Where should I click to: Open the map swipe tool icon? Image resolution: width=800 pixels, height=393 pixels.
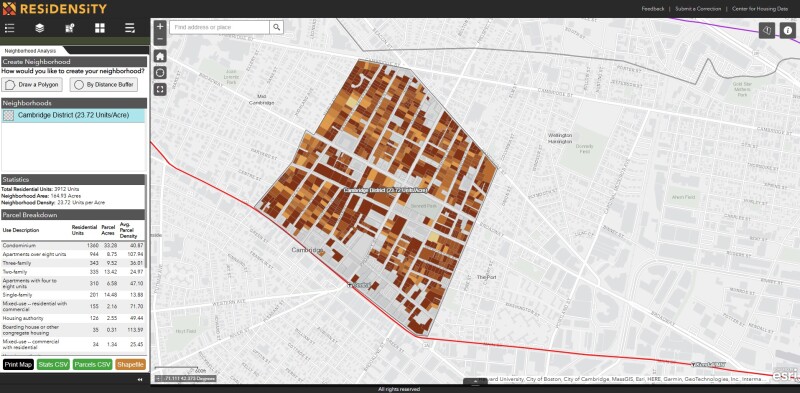pos(767,30)
